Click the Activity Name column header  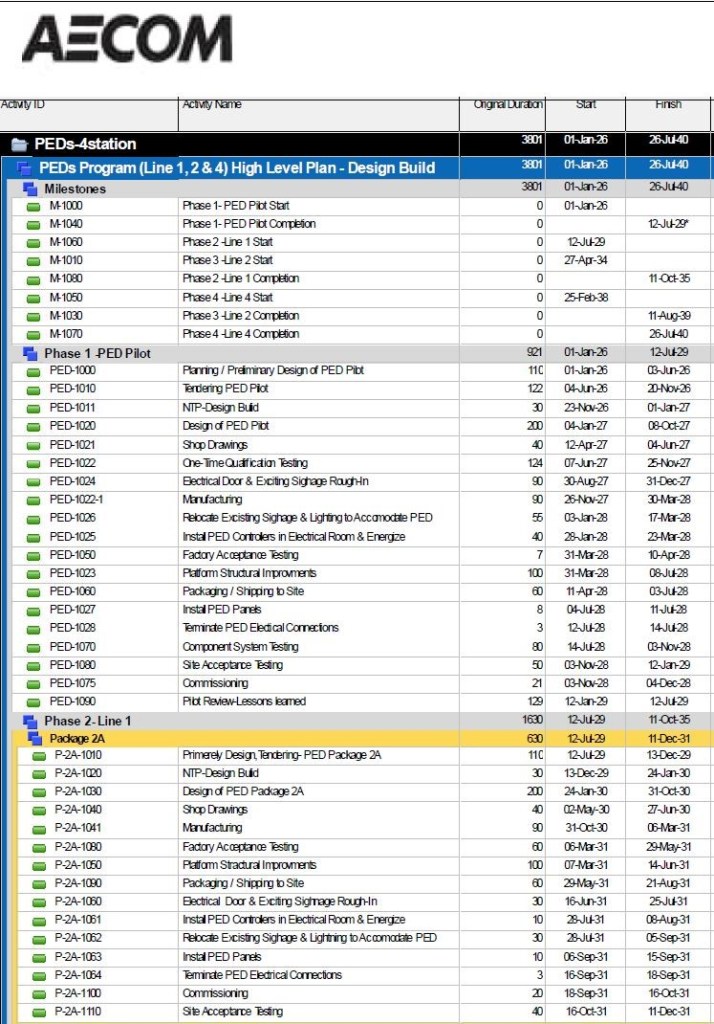click(x=211, y=105)
